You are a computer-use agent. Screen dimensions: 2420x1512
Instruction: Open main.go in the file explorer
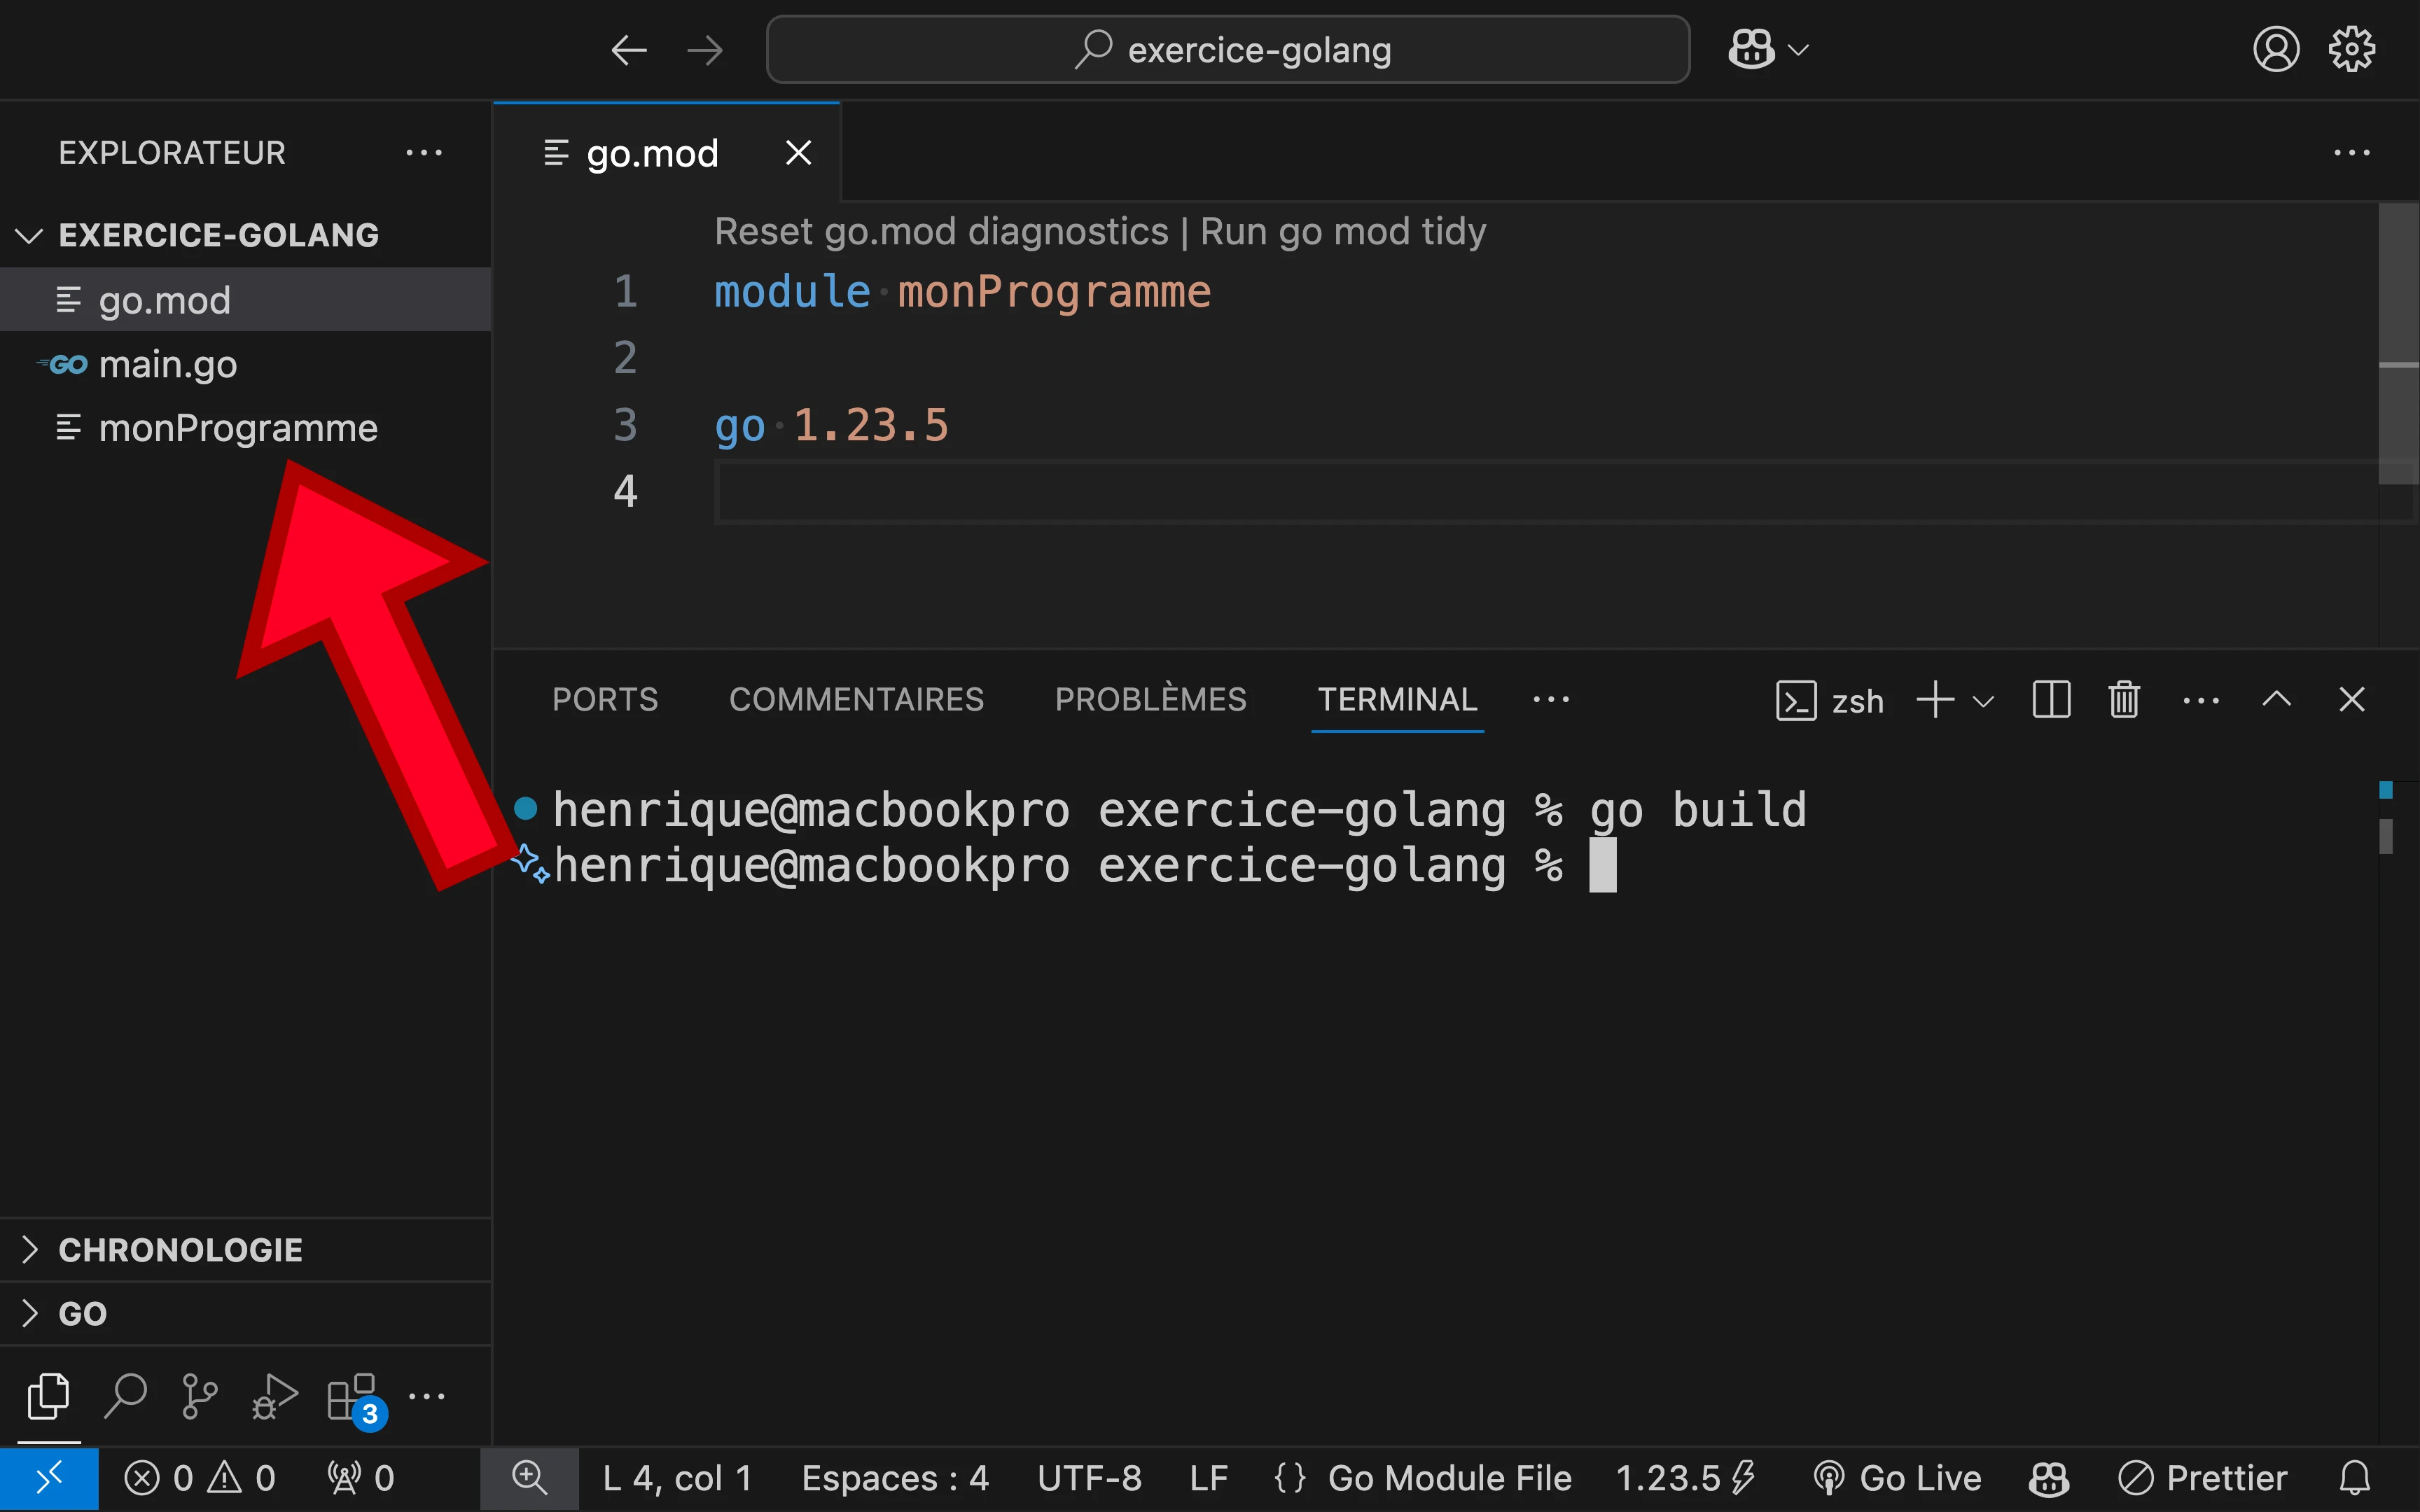[x=245, y=364]
